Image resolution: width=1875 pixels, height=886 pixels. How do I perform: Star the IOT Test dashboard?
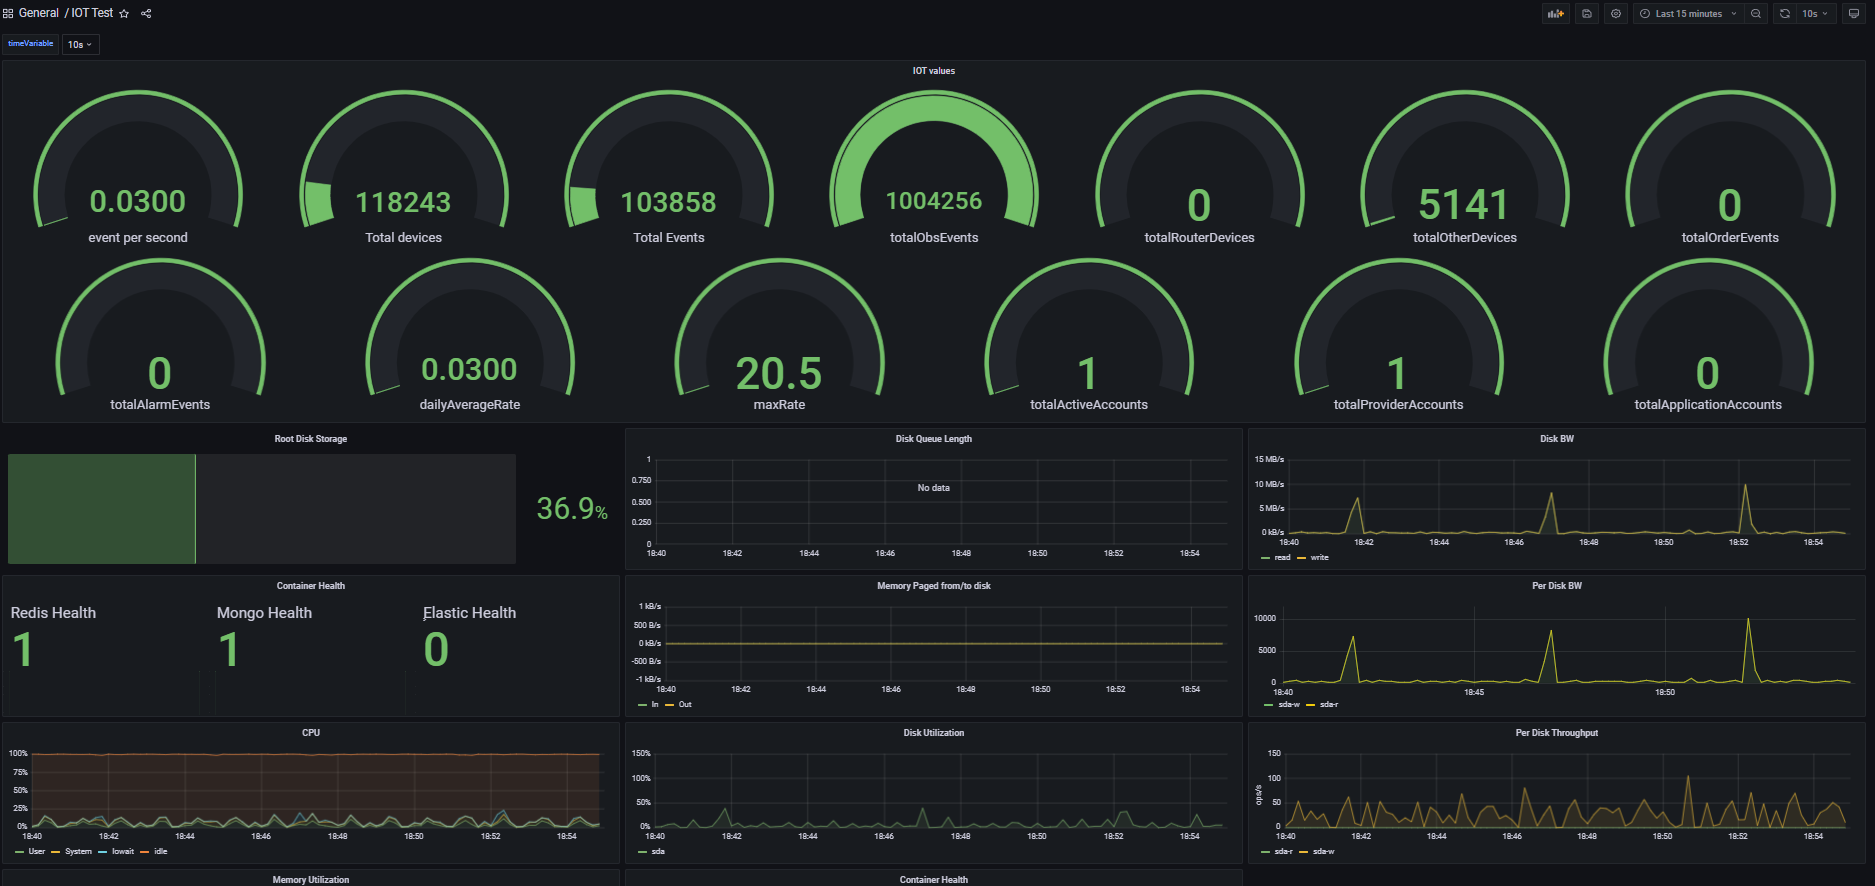[124, 14]
